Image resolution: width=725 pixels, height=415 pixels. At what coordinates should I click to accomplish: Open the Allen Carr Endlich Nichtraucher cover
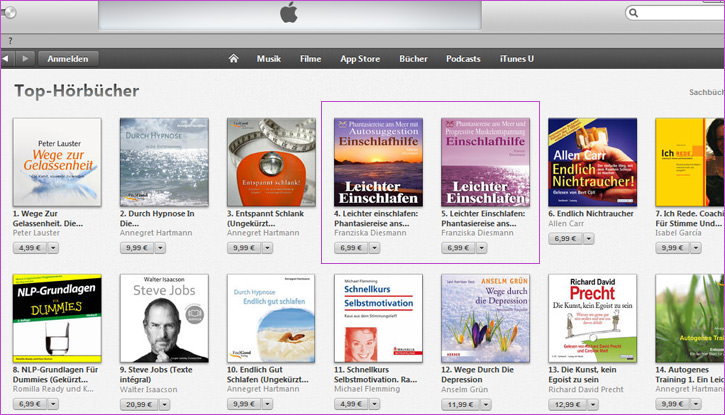(x=592, y=162)
